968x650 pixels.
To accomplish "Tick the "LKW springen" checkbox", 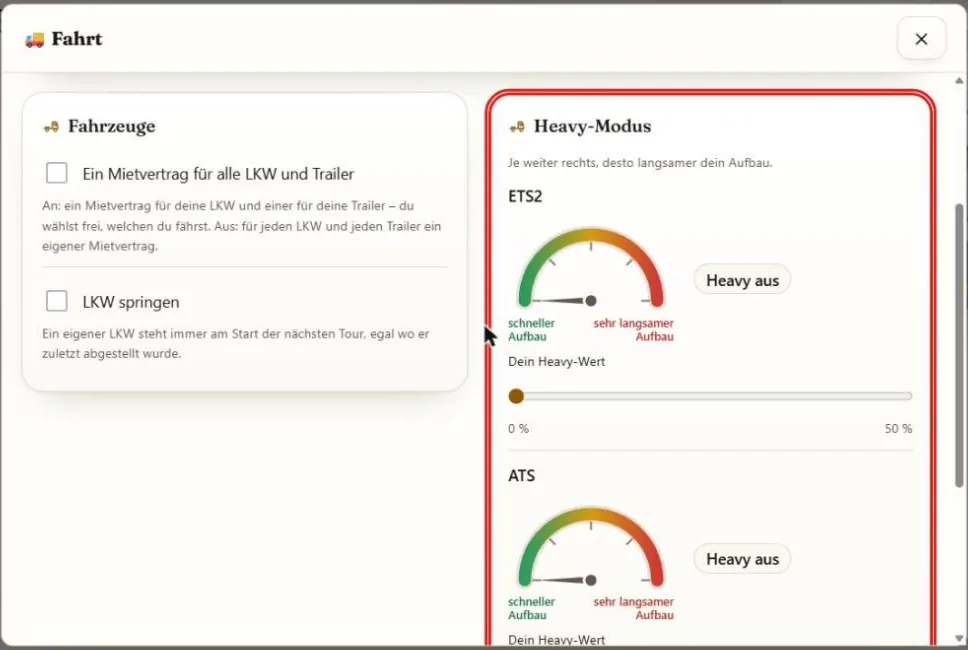I will coord(57,301).
